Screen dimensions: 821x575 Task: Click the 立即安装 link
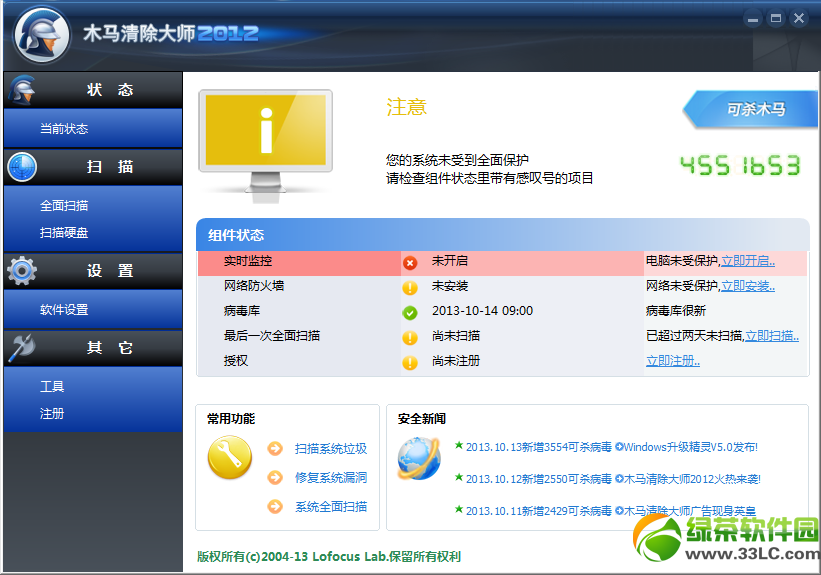coord(748,286)
